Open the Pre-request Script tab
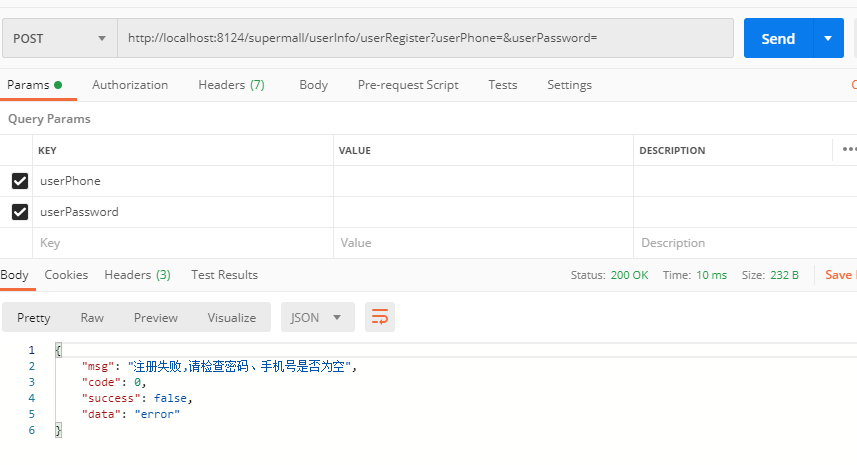The height and width of the screenshot is (465, 857). point(408,85)
